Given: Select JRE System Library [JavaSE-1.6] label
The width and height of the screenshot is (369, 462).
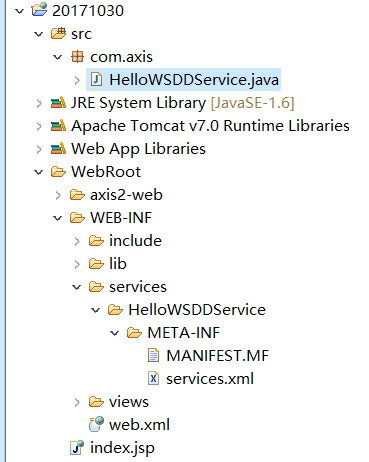Looking at the screenshot, I should (x=183, y=103).
